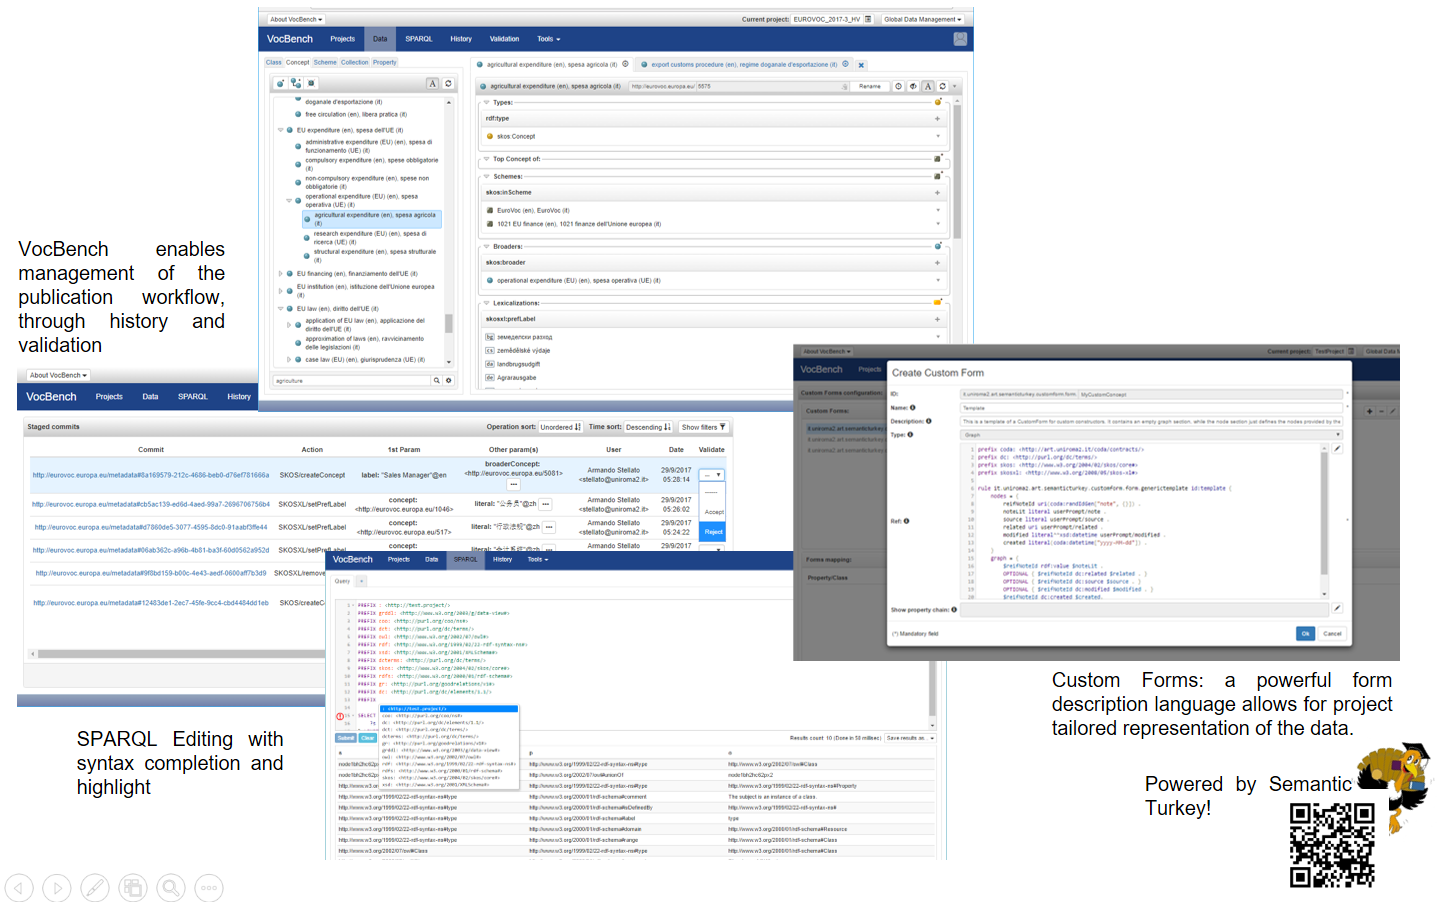This screenshot has height=902, width=1437.
Task: Click the delete concept icon in tree toolbar
Action: (x=311, y=83)
